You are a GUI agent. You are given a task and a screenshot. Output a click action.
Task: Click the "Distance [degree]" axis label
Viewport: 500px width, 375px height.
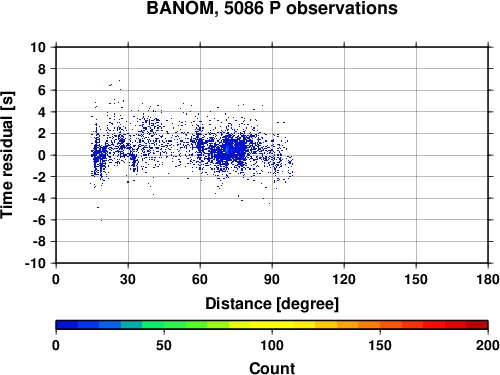click(272, 304)
